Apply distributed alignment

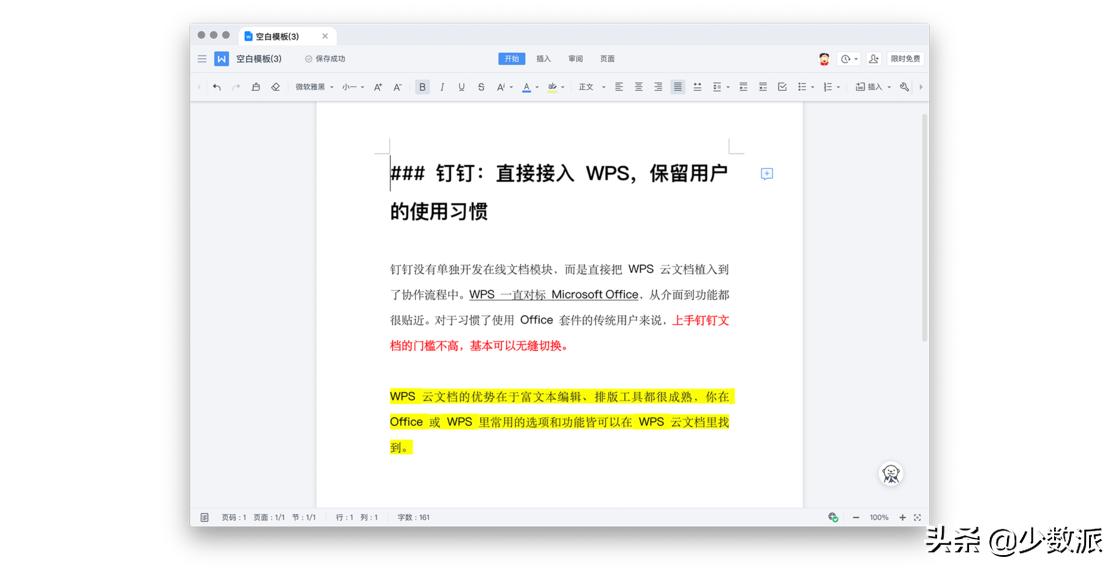tap(697, 87)
